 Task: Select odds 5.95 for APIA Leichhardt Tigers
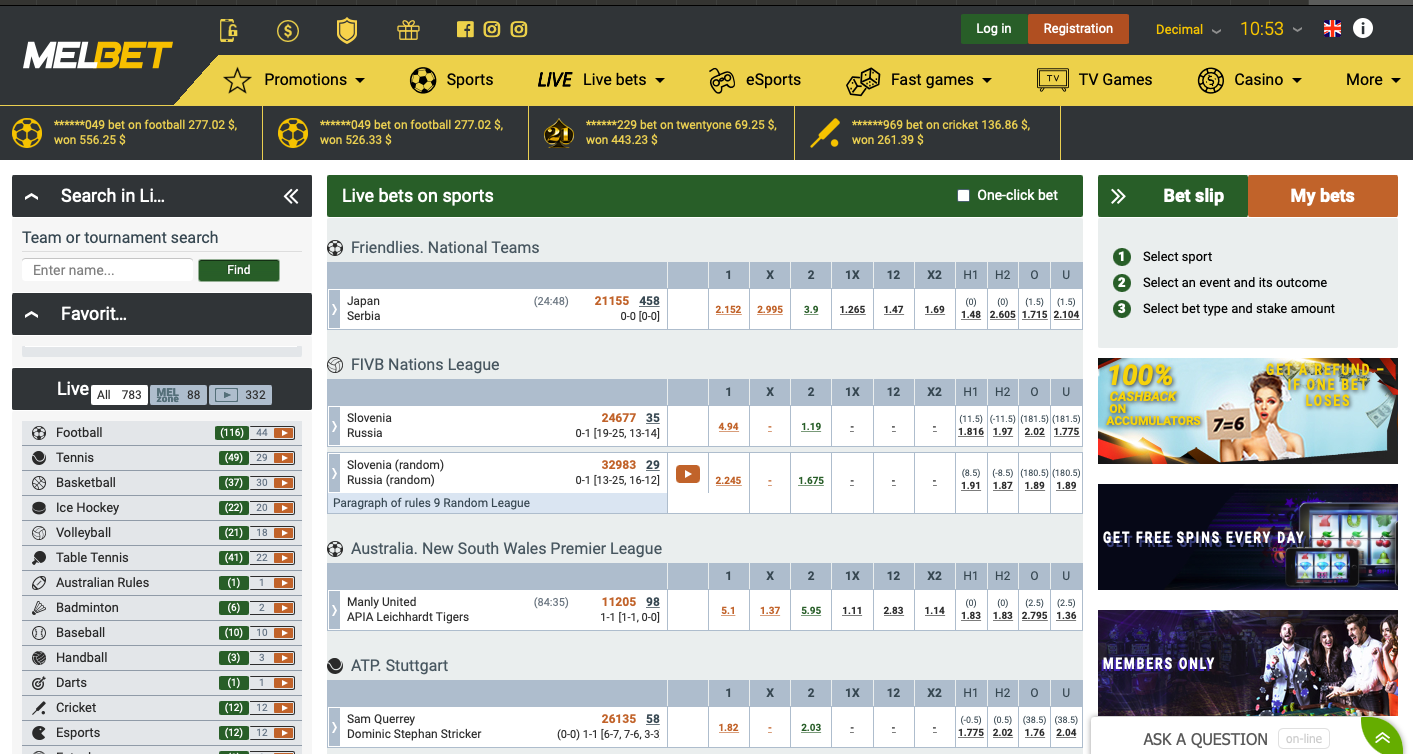[x=811, y=610]
